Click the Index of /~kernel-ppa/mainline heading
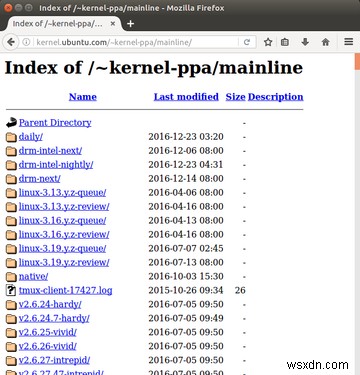Screen dimensions: 360x375 click(154, 68)
